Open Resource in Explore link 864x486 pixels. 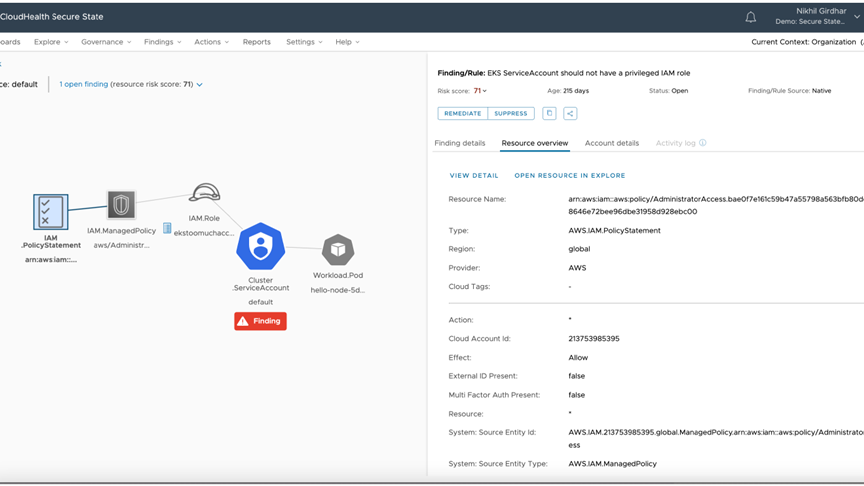pos(570,175)
